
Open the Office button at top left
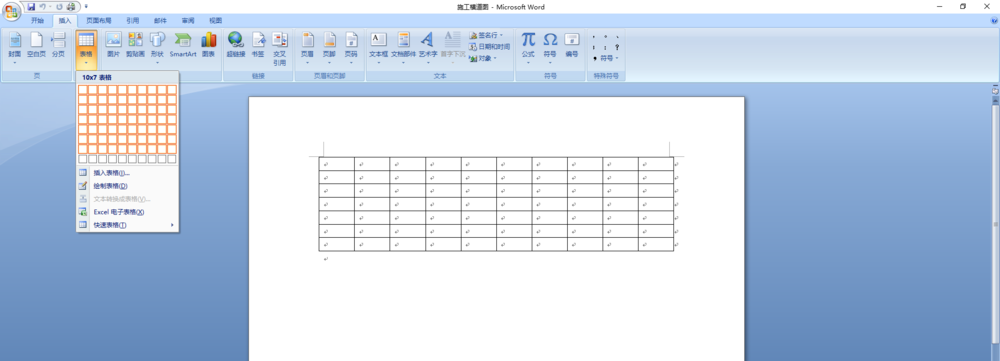pyautogui.click(x=11, y=11)
